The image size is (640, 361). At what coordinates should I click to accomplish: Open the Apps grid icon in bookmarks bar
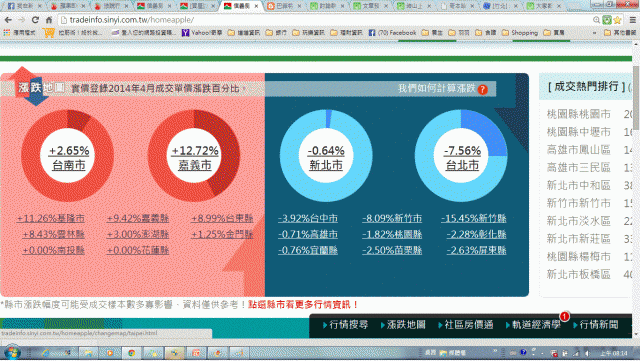[7, 33]
